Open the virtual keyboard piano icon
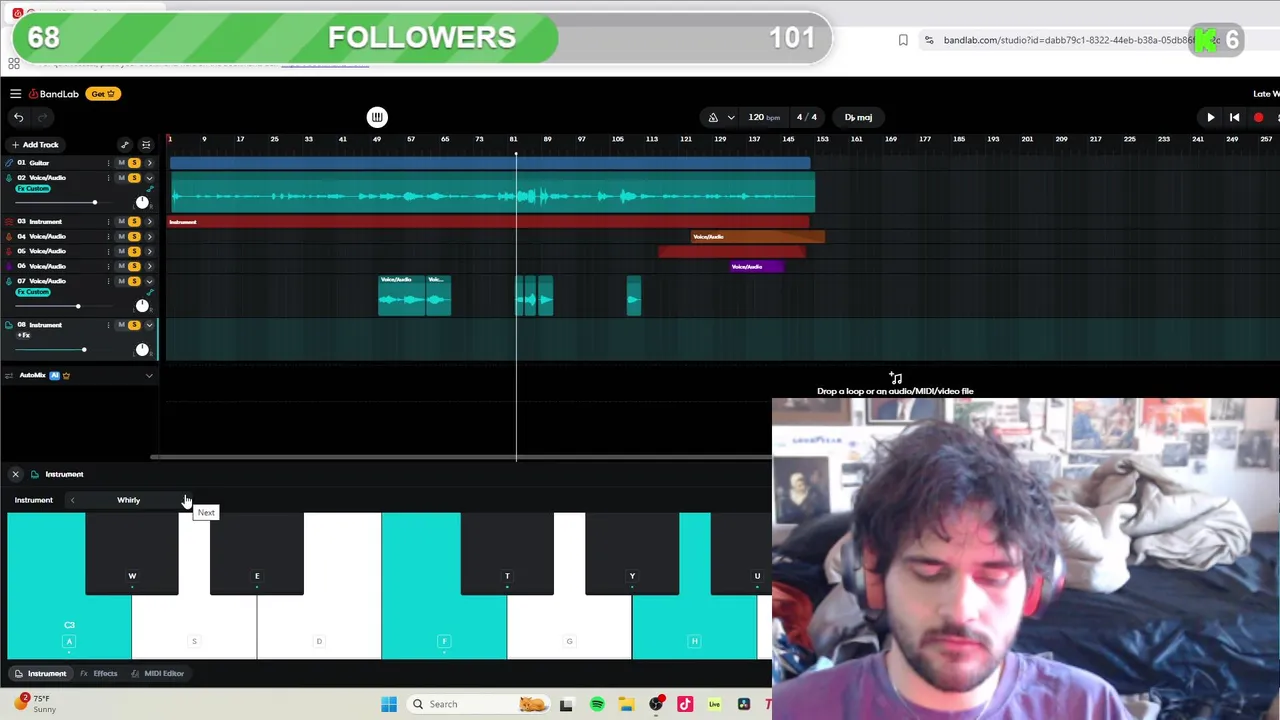1280x720 pixels. point(377,117)
